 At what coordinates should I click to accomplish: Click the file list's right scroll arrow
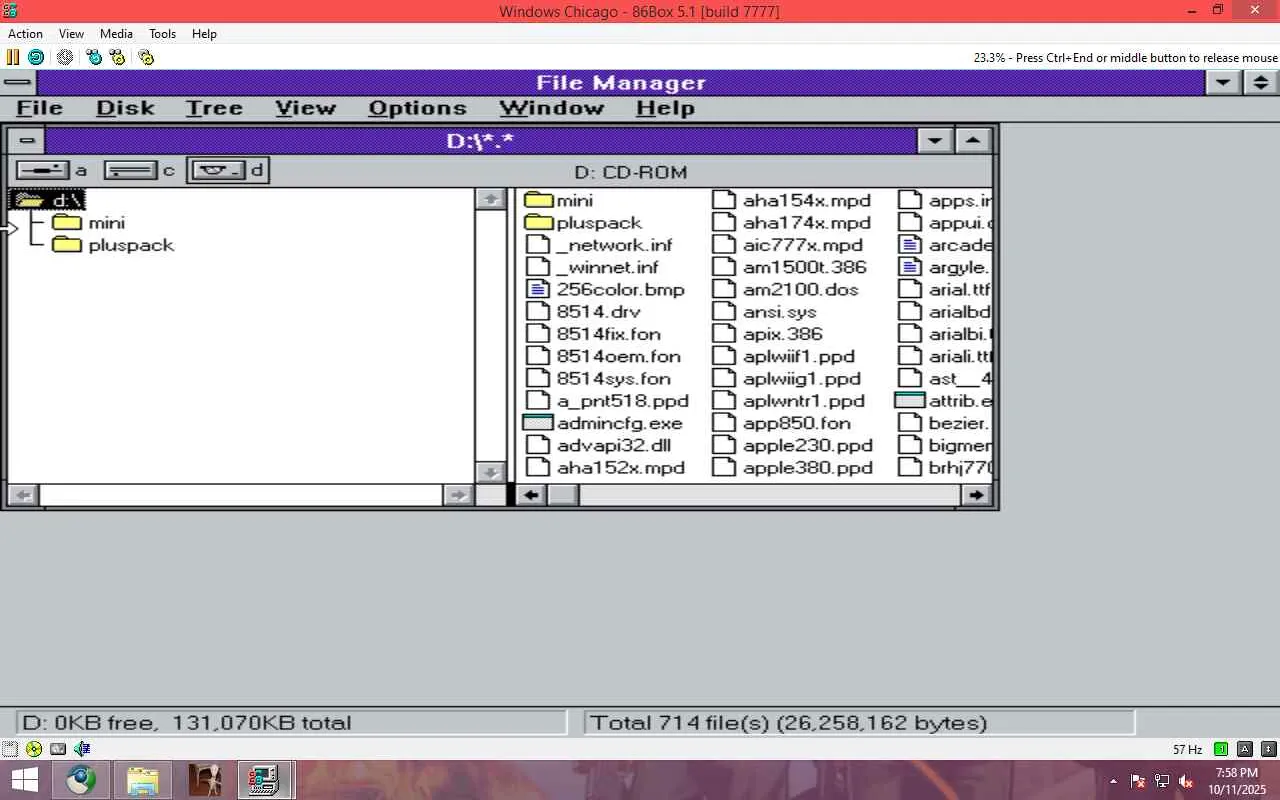(x=975, y=495)
